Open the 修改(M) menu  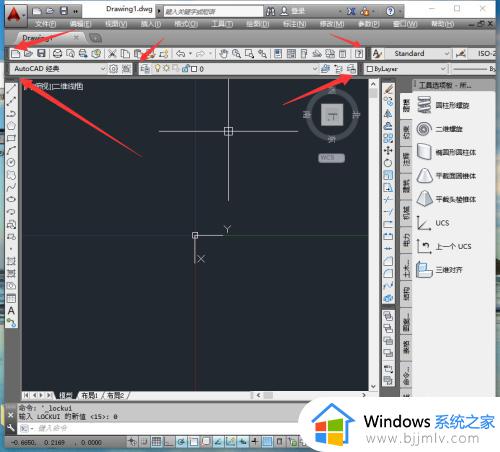click(x=332, y=24)
